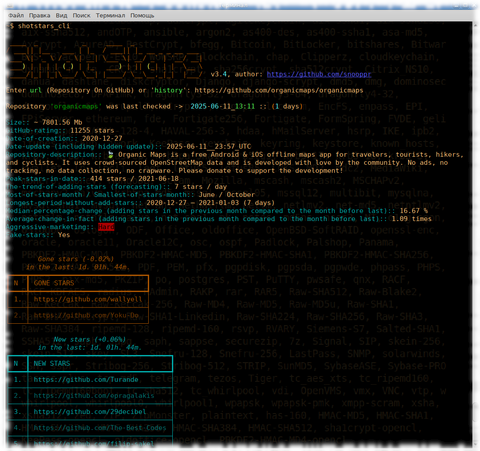
Task: Click the '7 stars / day' trend value
Action: [x=200, y=187]
